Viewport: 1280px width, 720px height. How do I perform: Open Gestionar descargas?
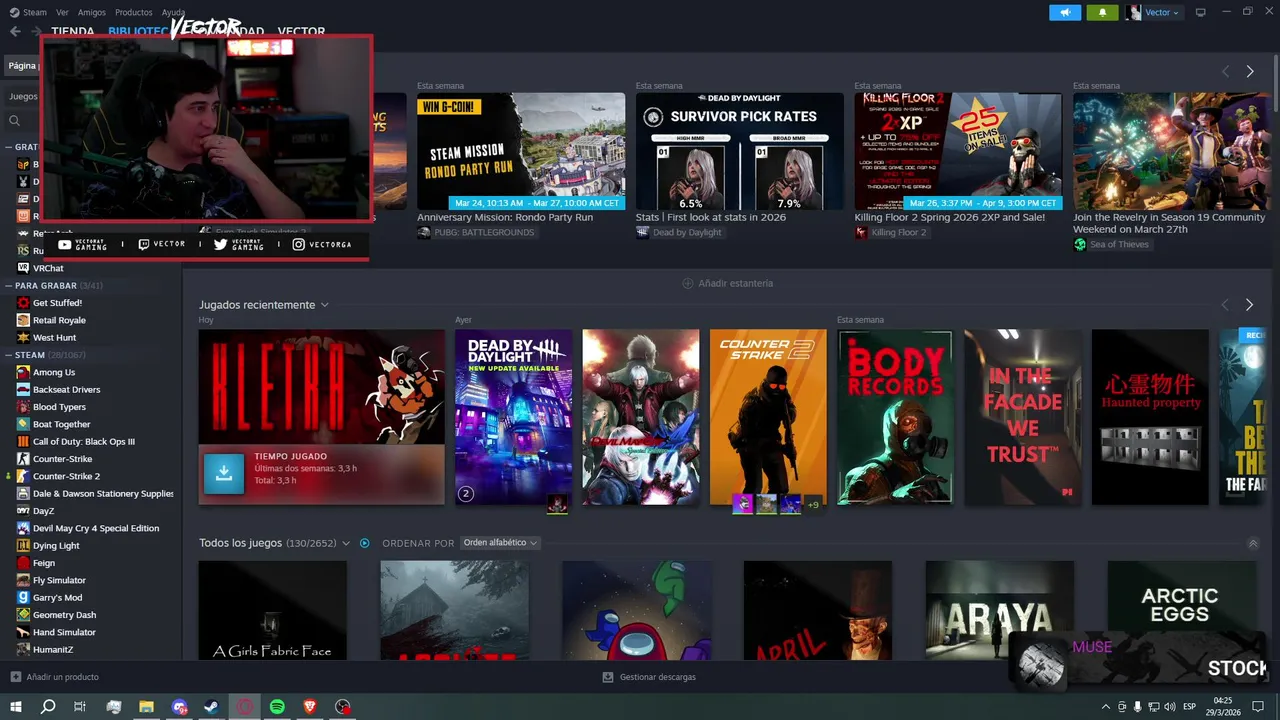pos(649,677)
